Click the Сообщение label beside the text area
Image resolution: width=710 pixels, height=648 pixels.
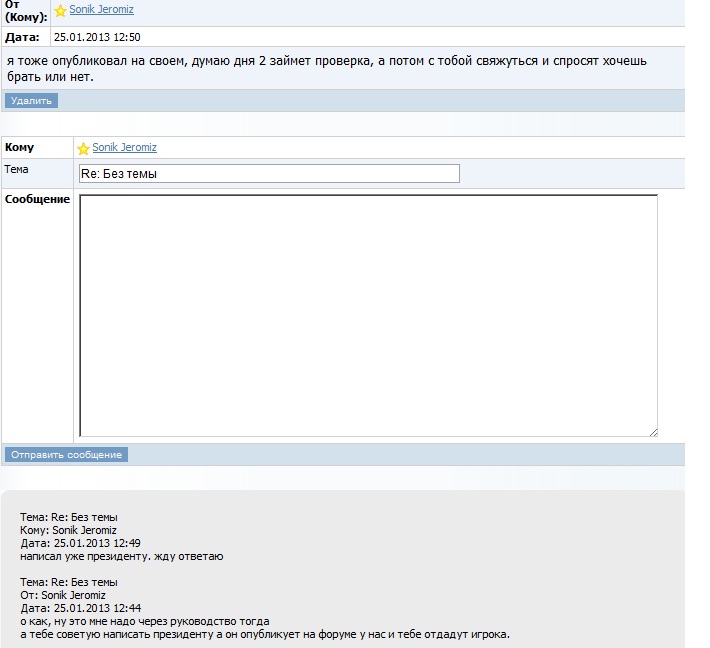37,199
